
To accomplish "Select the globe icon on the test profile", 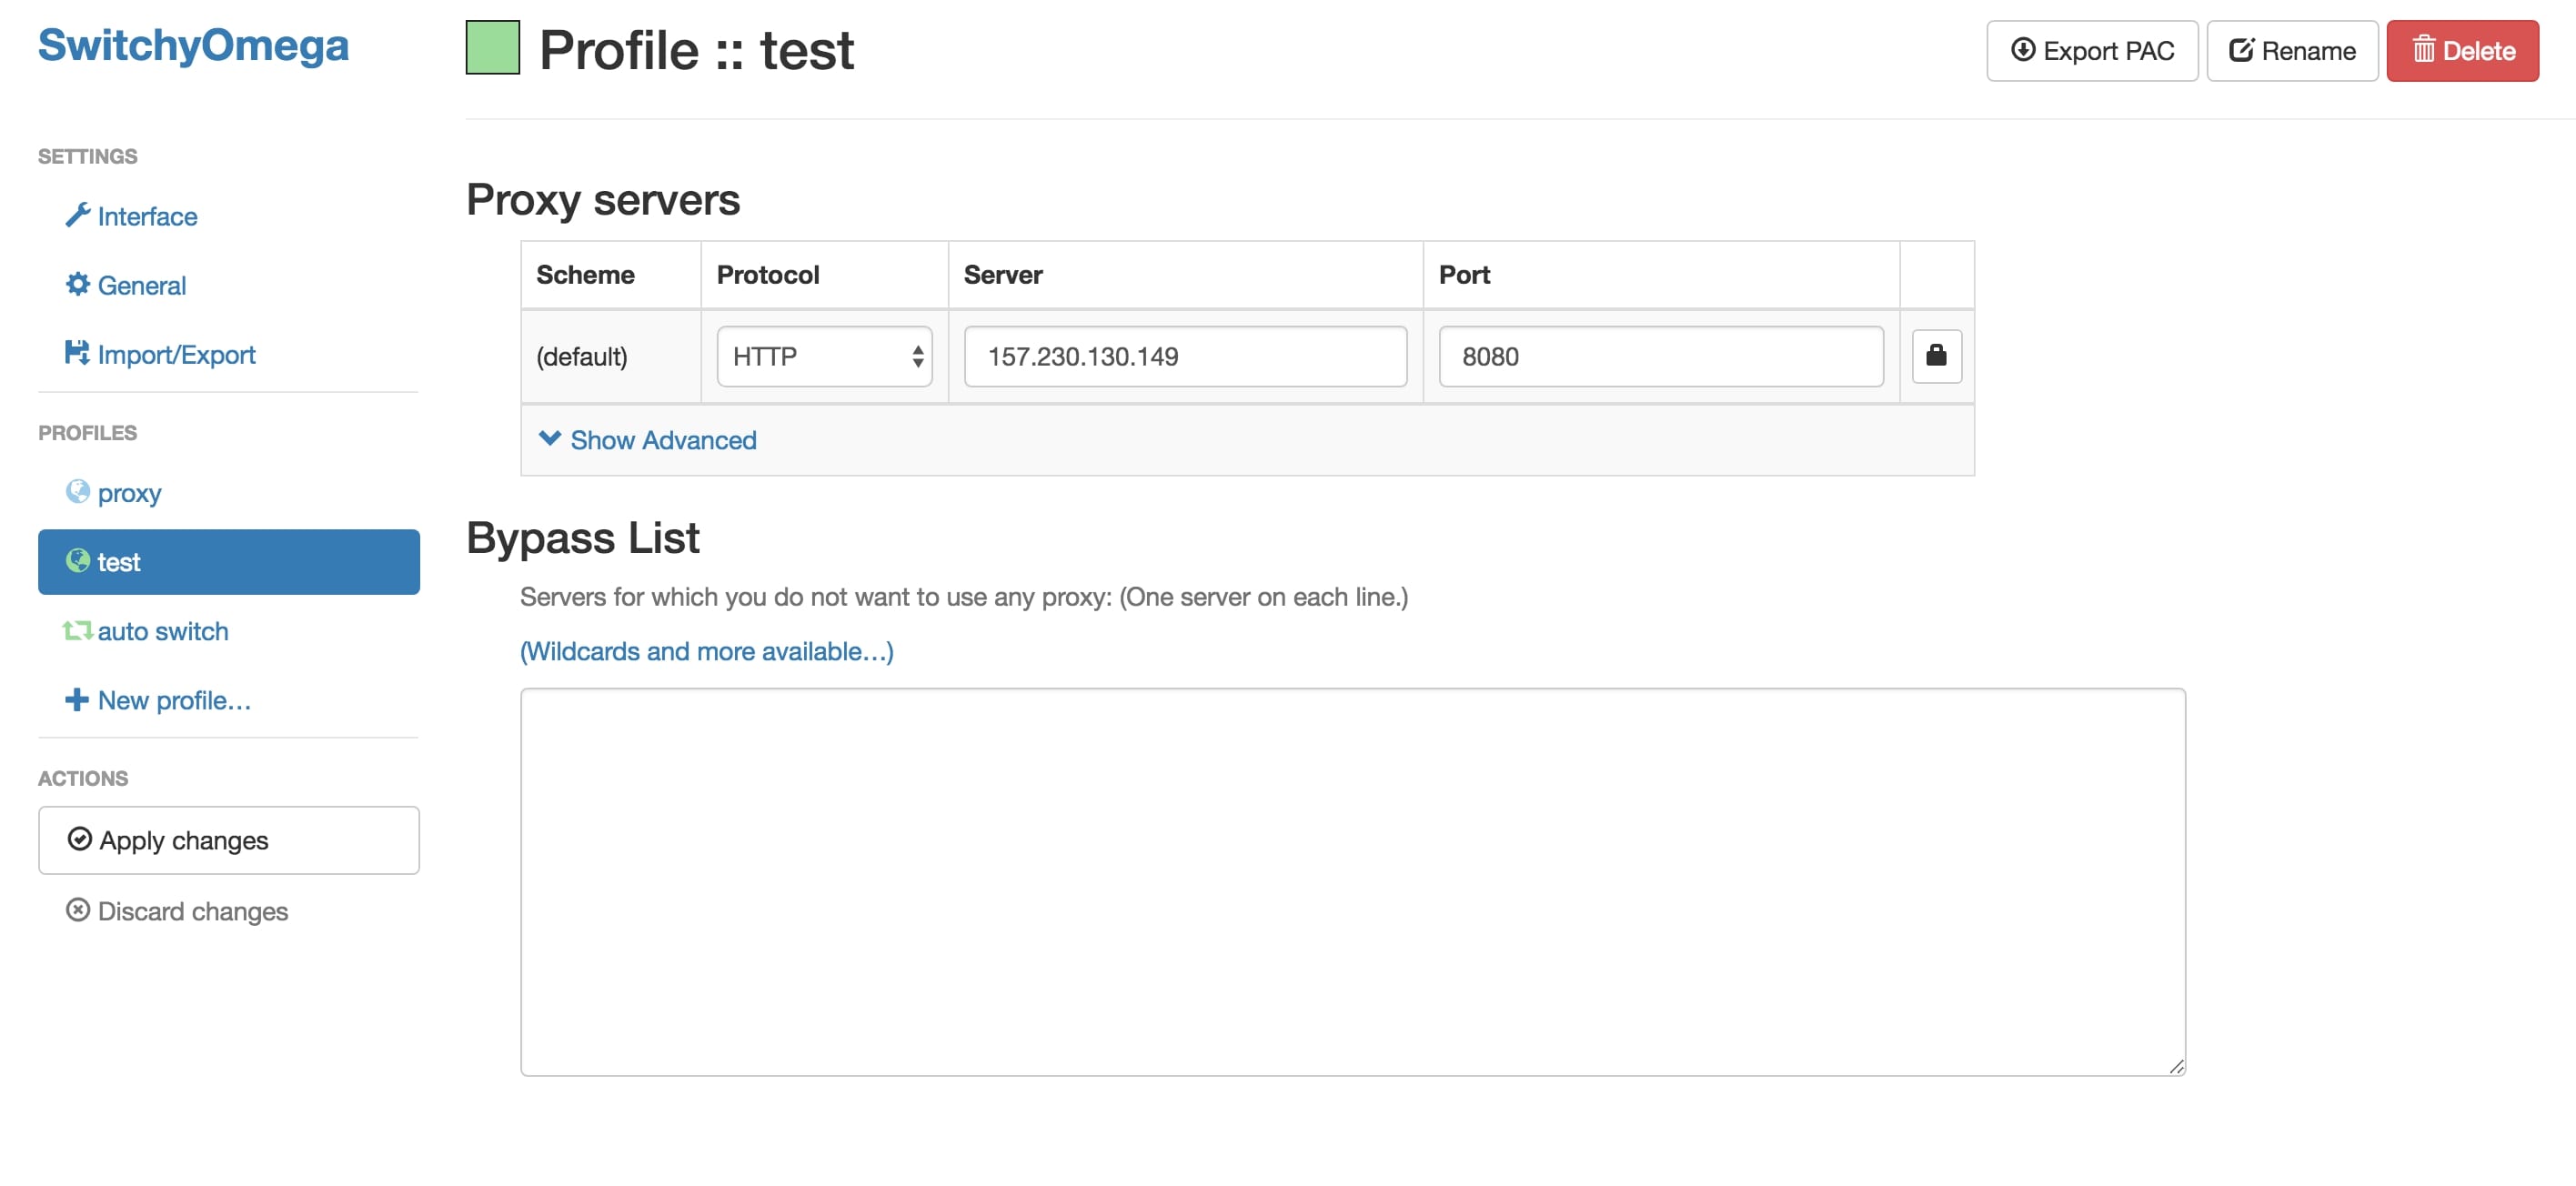I will pyautogui.click(x=78, y=561).
